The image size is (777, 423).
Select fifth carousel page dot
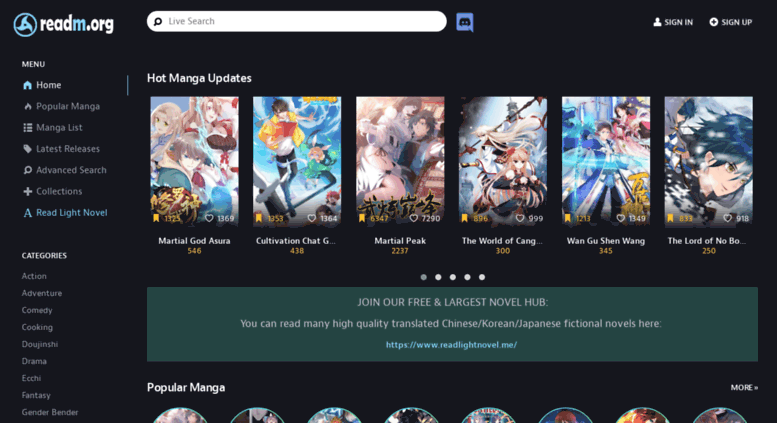point(482,277)
